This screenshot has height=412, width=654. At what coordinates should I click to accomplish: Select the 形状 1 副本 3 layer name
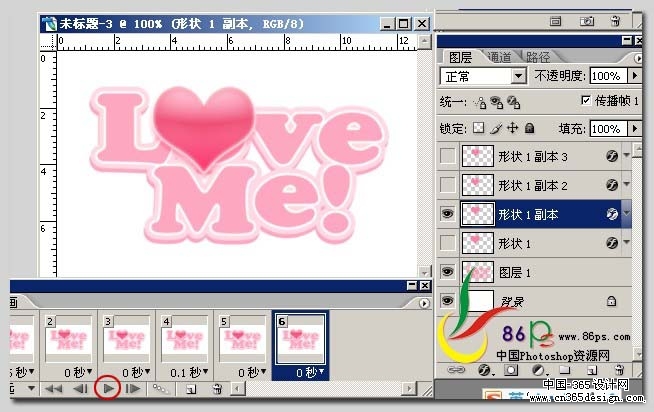[x=533, y=157]
